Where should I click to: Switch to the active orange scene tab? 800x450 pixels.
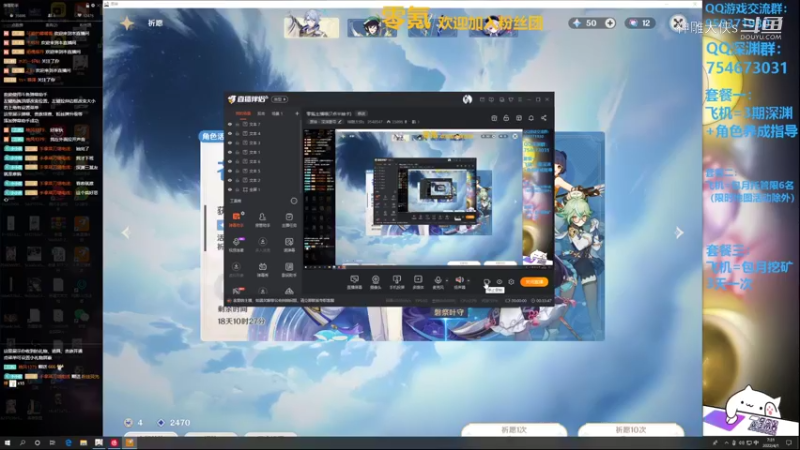(x=243, y=113)
